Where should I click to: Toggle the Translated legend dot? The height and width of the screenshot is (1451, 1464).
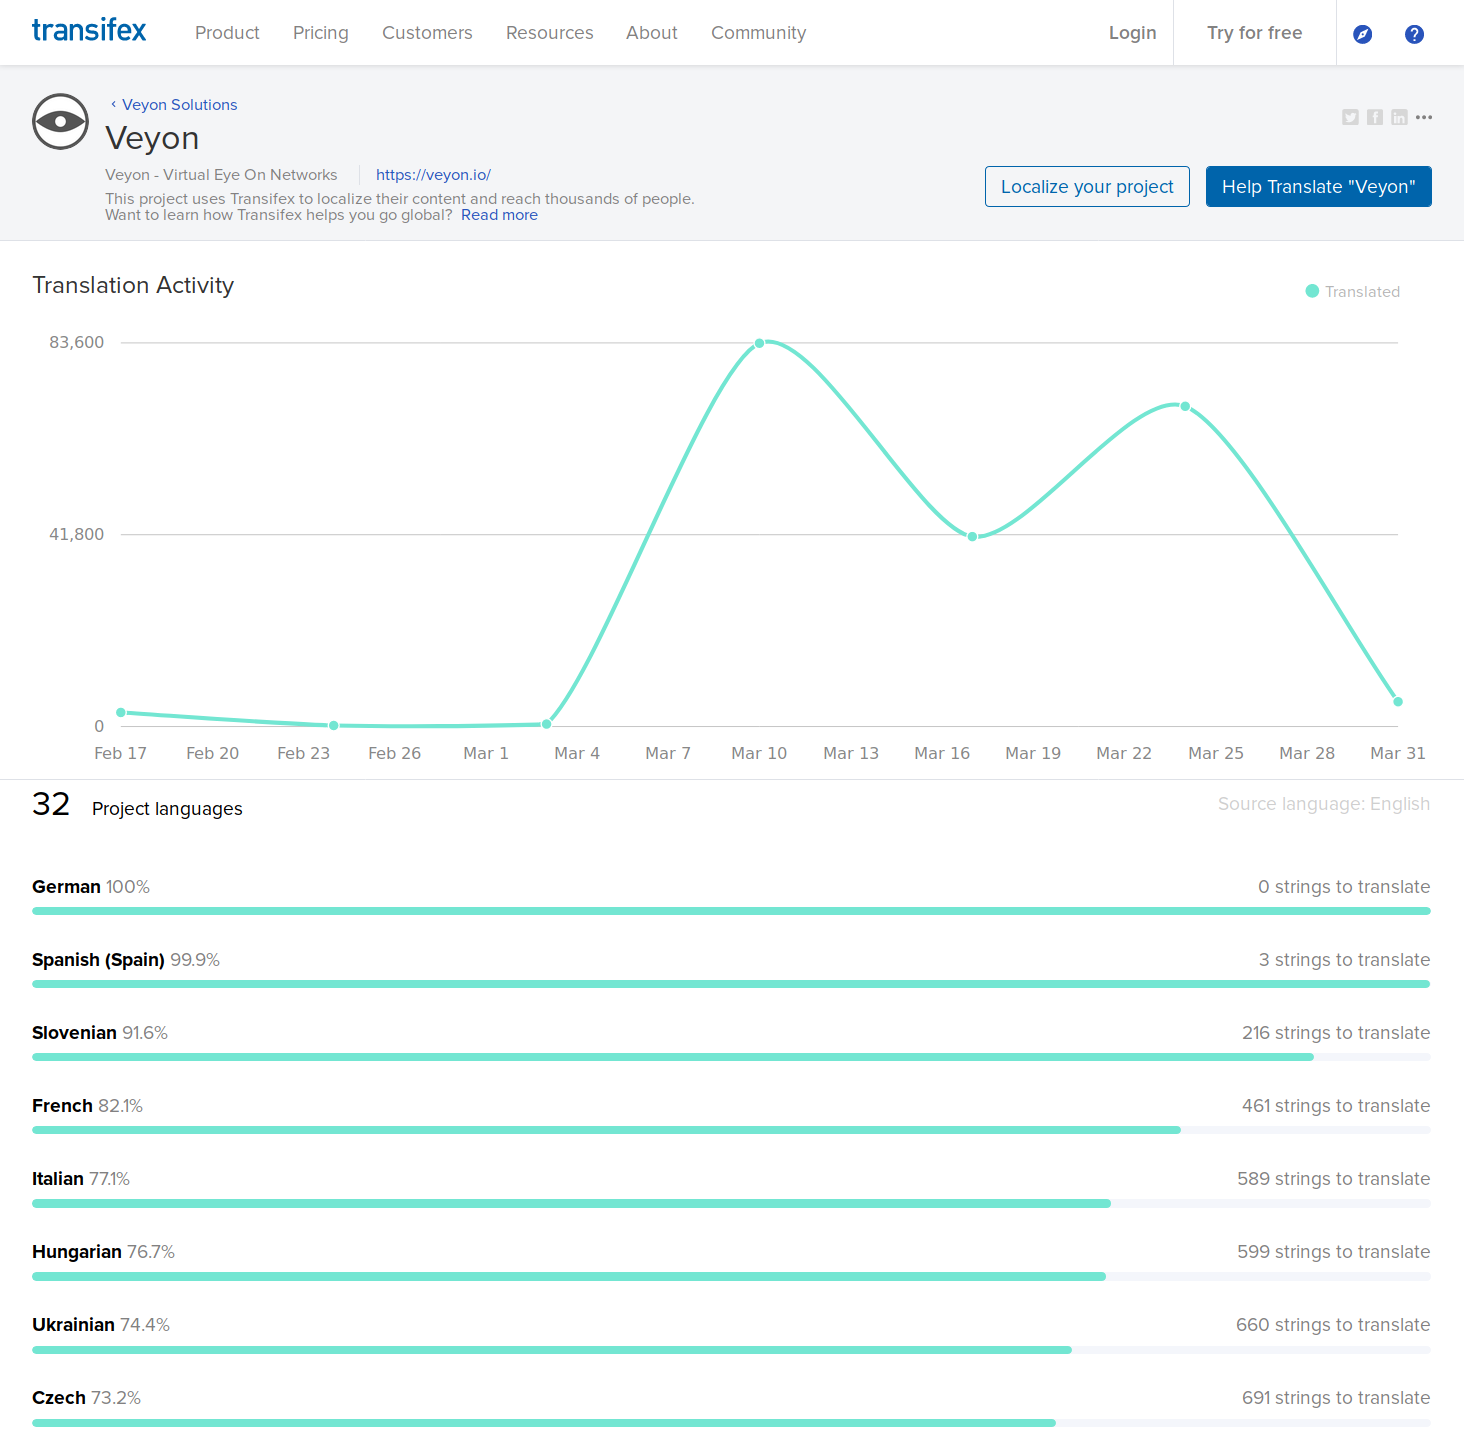click(1312, 291)
